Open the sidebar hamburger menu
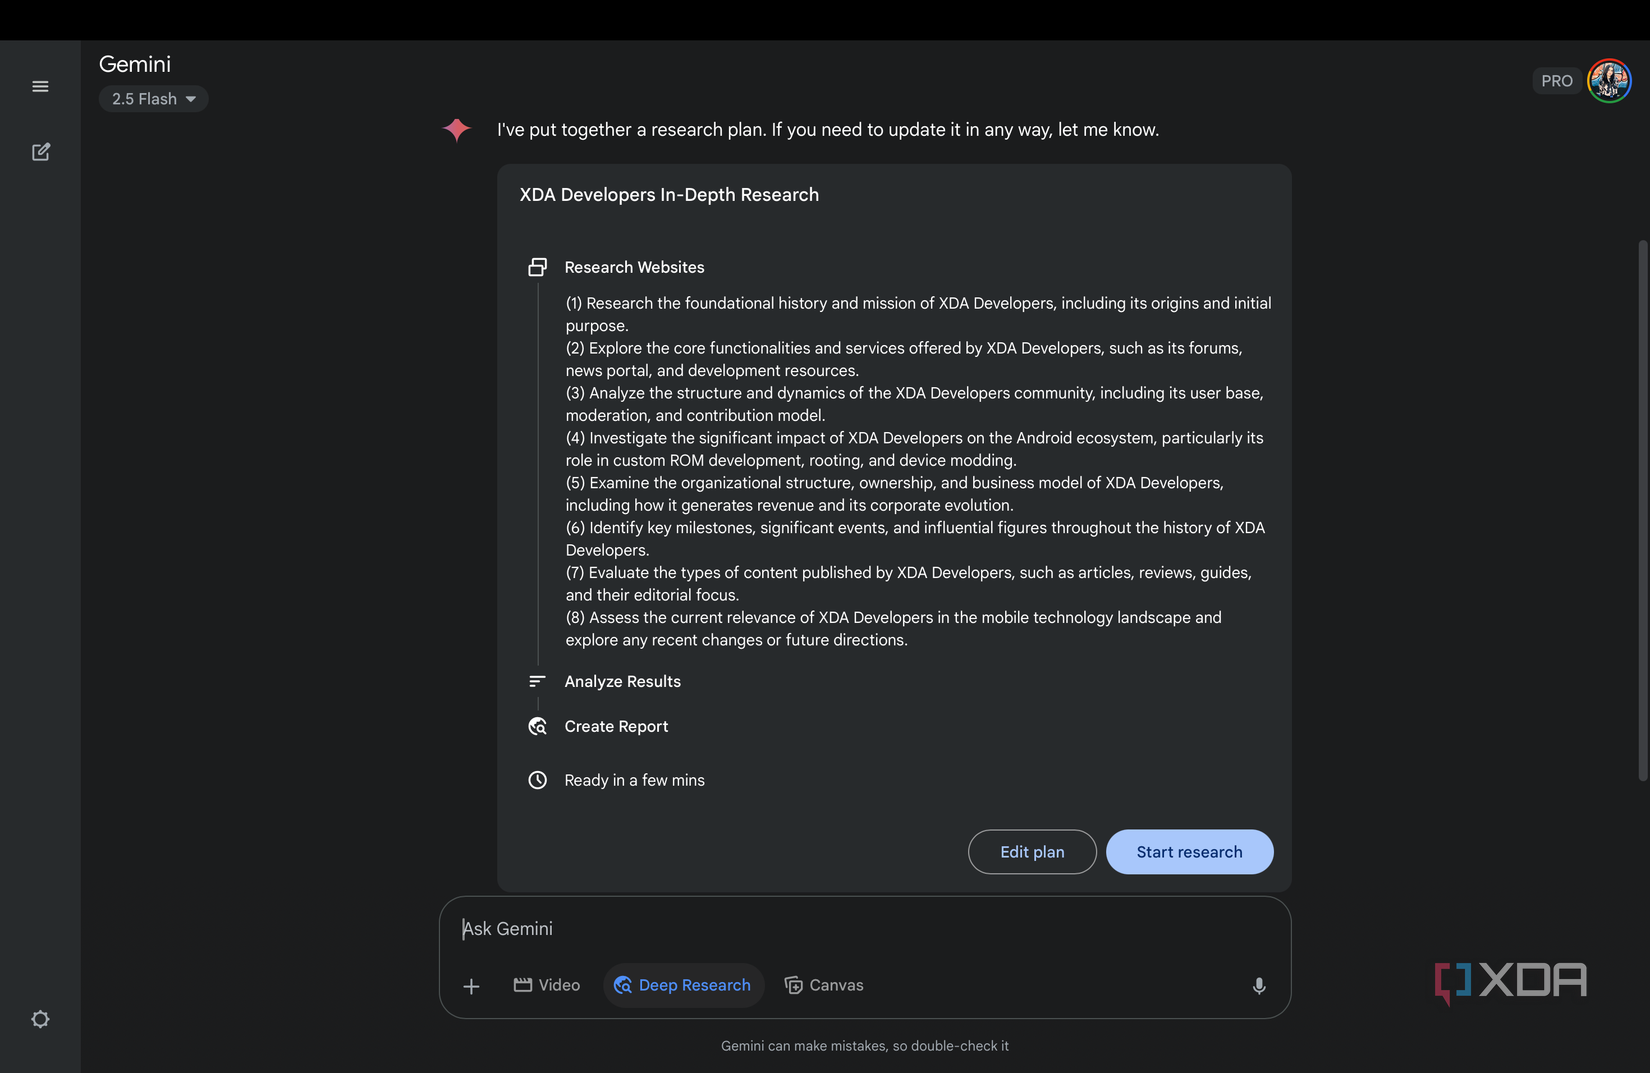This screenshot has height=1073, width=1650. 40,86
